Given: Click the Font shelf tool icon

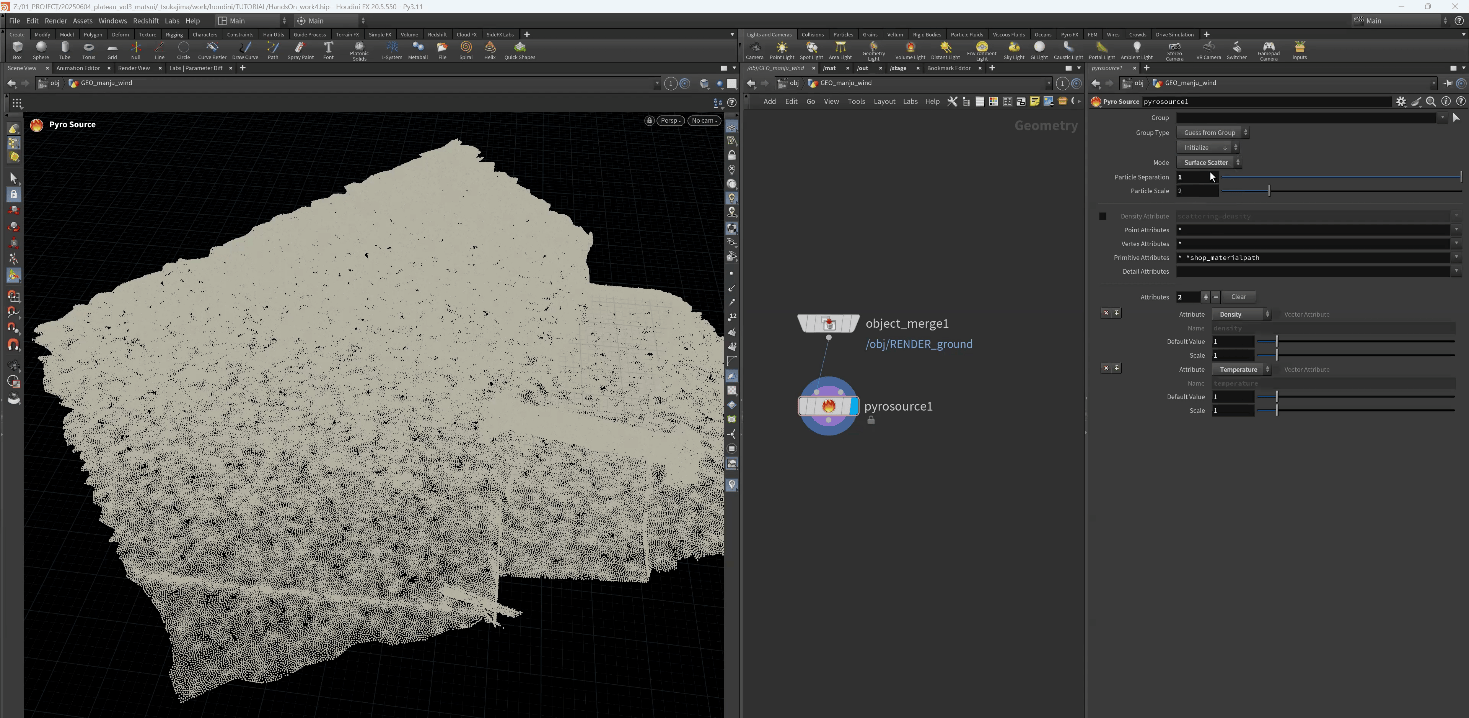Looking at the screenshot, I should pyautogui.click(x=328, y=48).
